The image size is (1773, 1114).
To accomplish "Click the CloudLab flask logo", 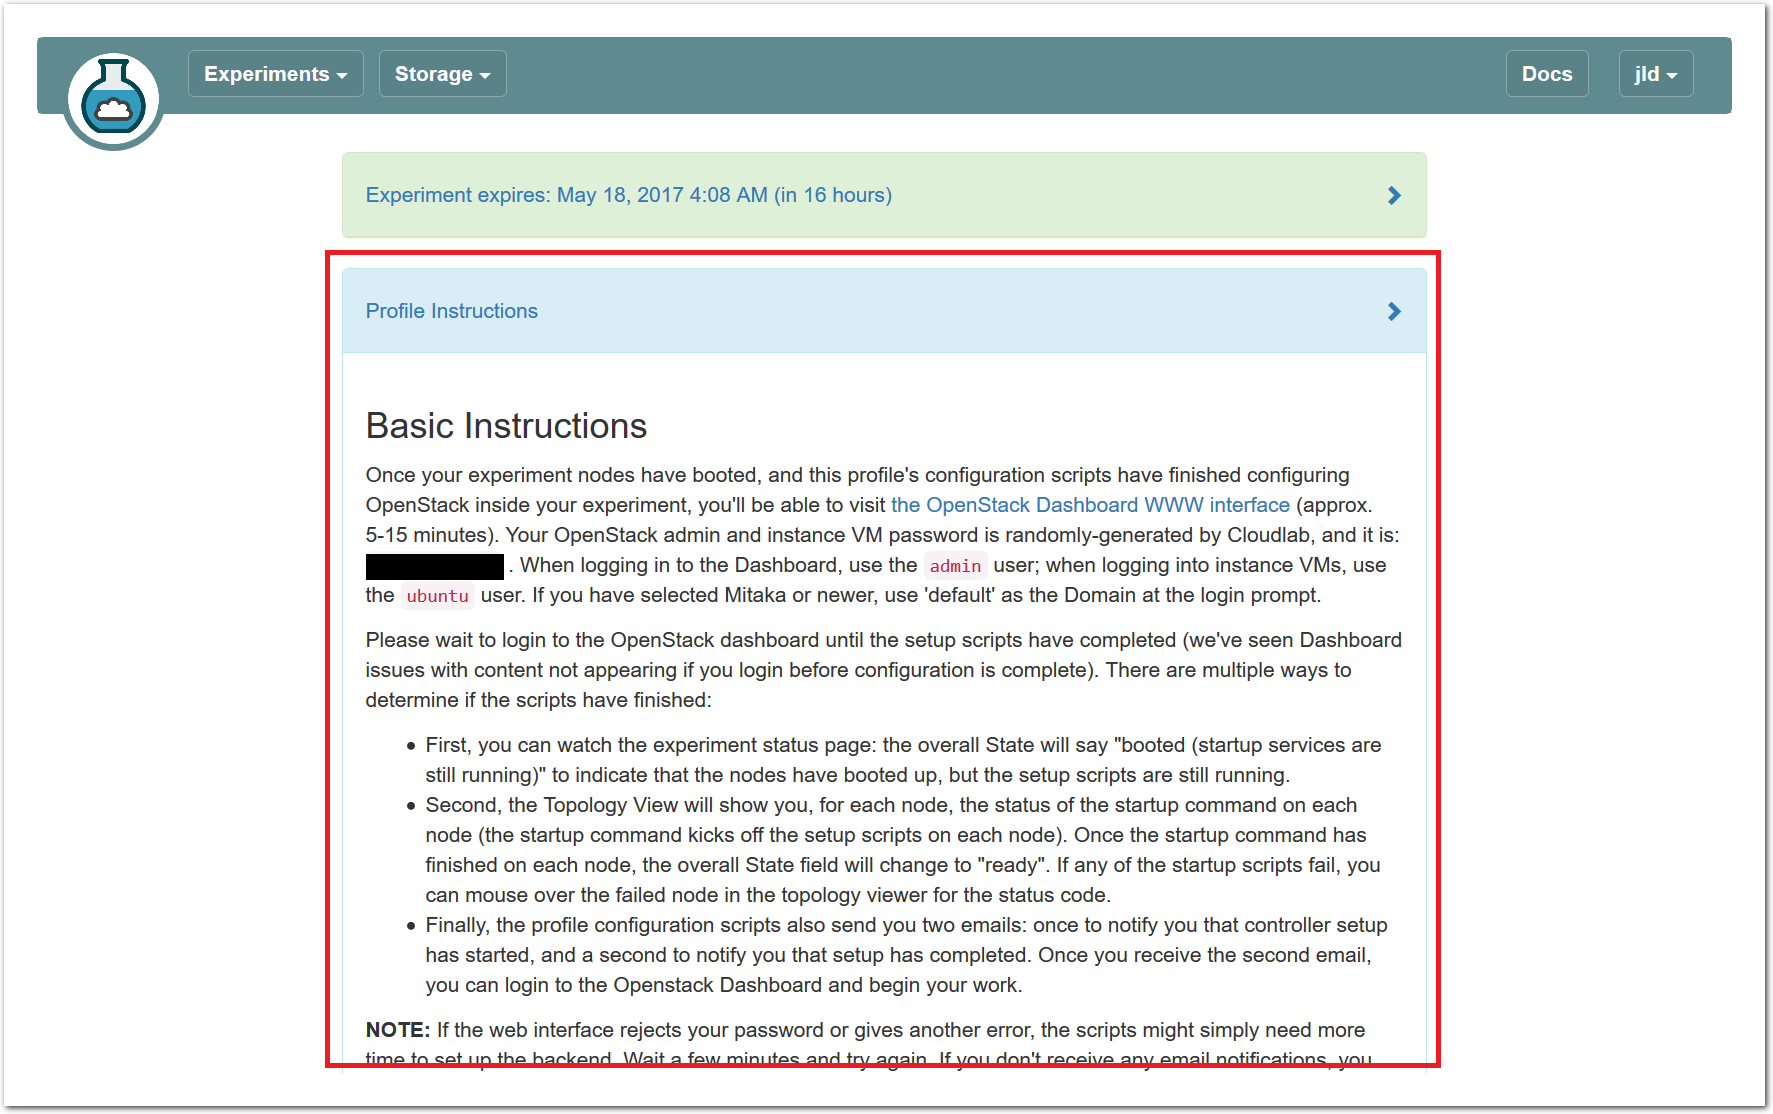I will click(113, 101).
